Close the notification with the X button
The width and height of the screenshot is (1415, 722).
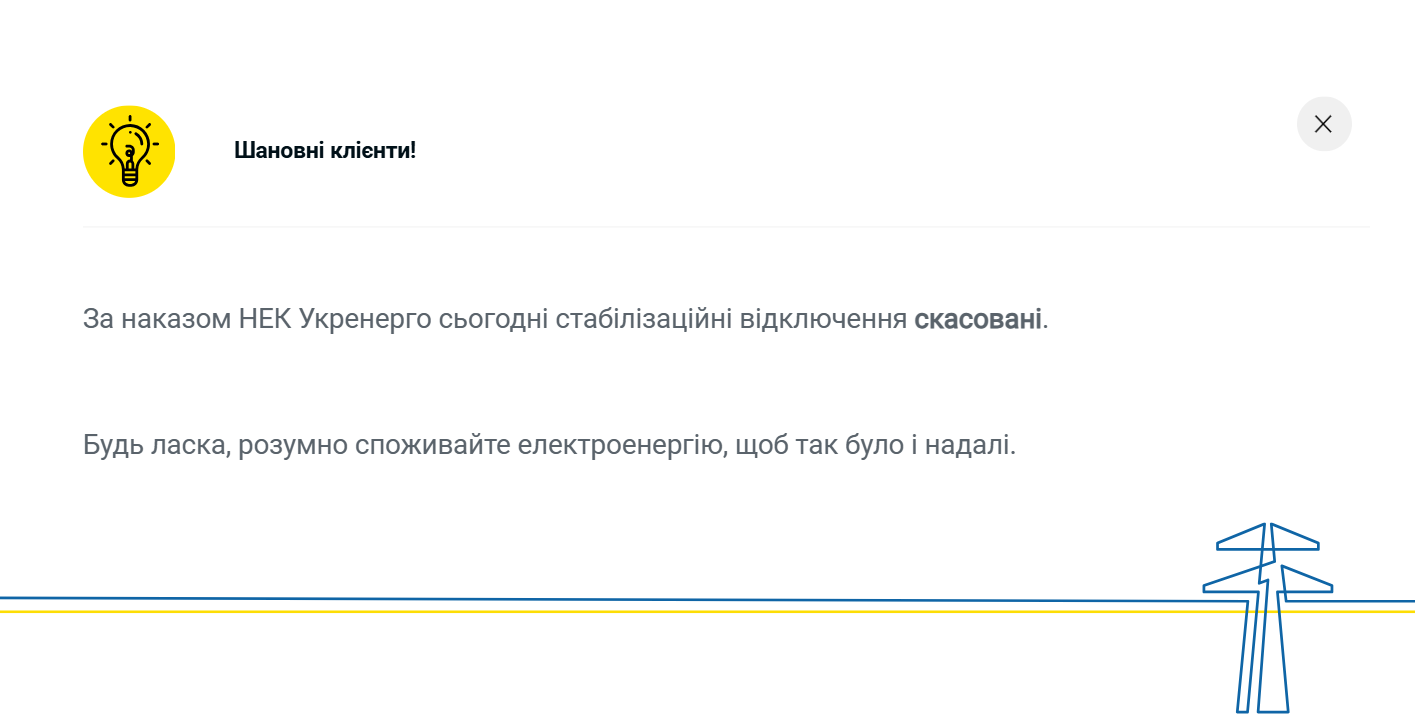[x=1323, y=124]
